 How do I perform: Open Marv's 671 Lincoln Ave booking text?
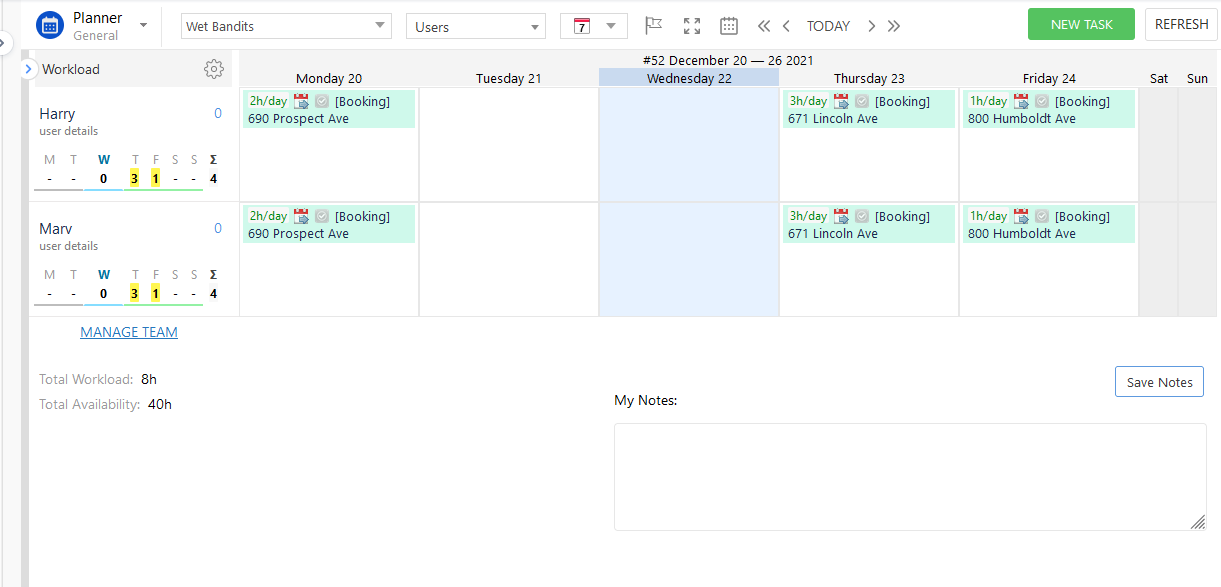tap(832, 234)
